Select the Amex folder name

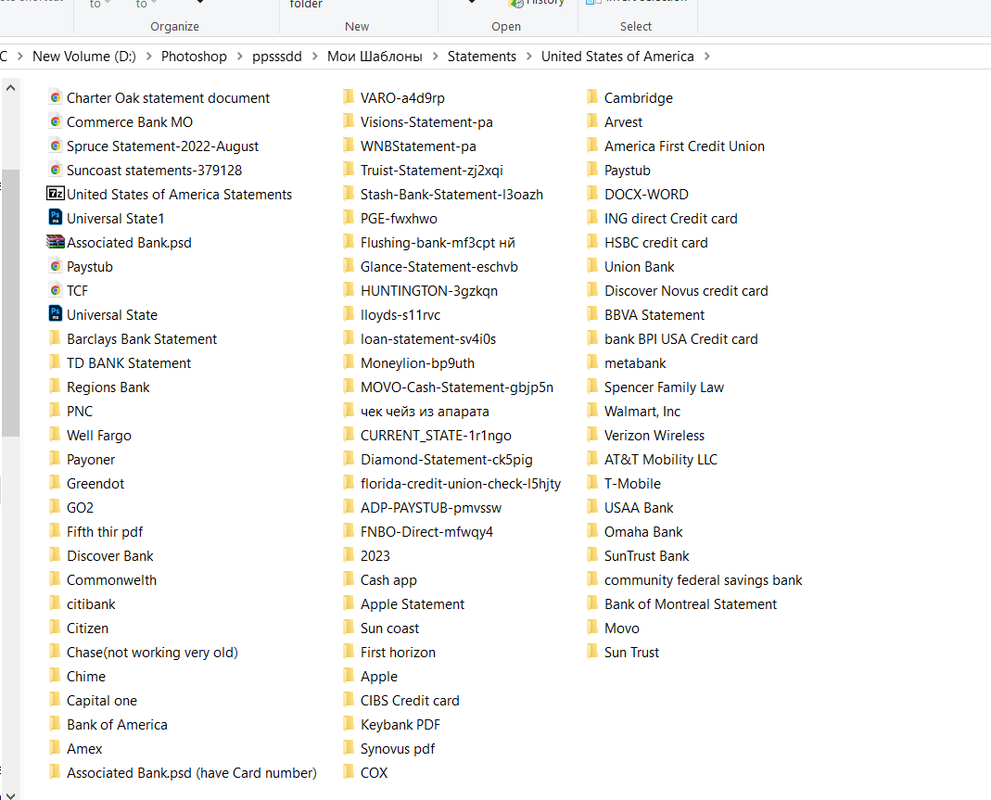pyautogui.click(x=84, y=749)
